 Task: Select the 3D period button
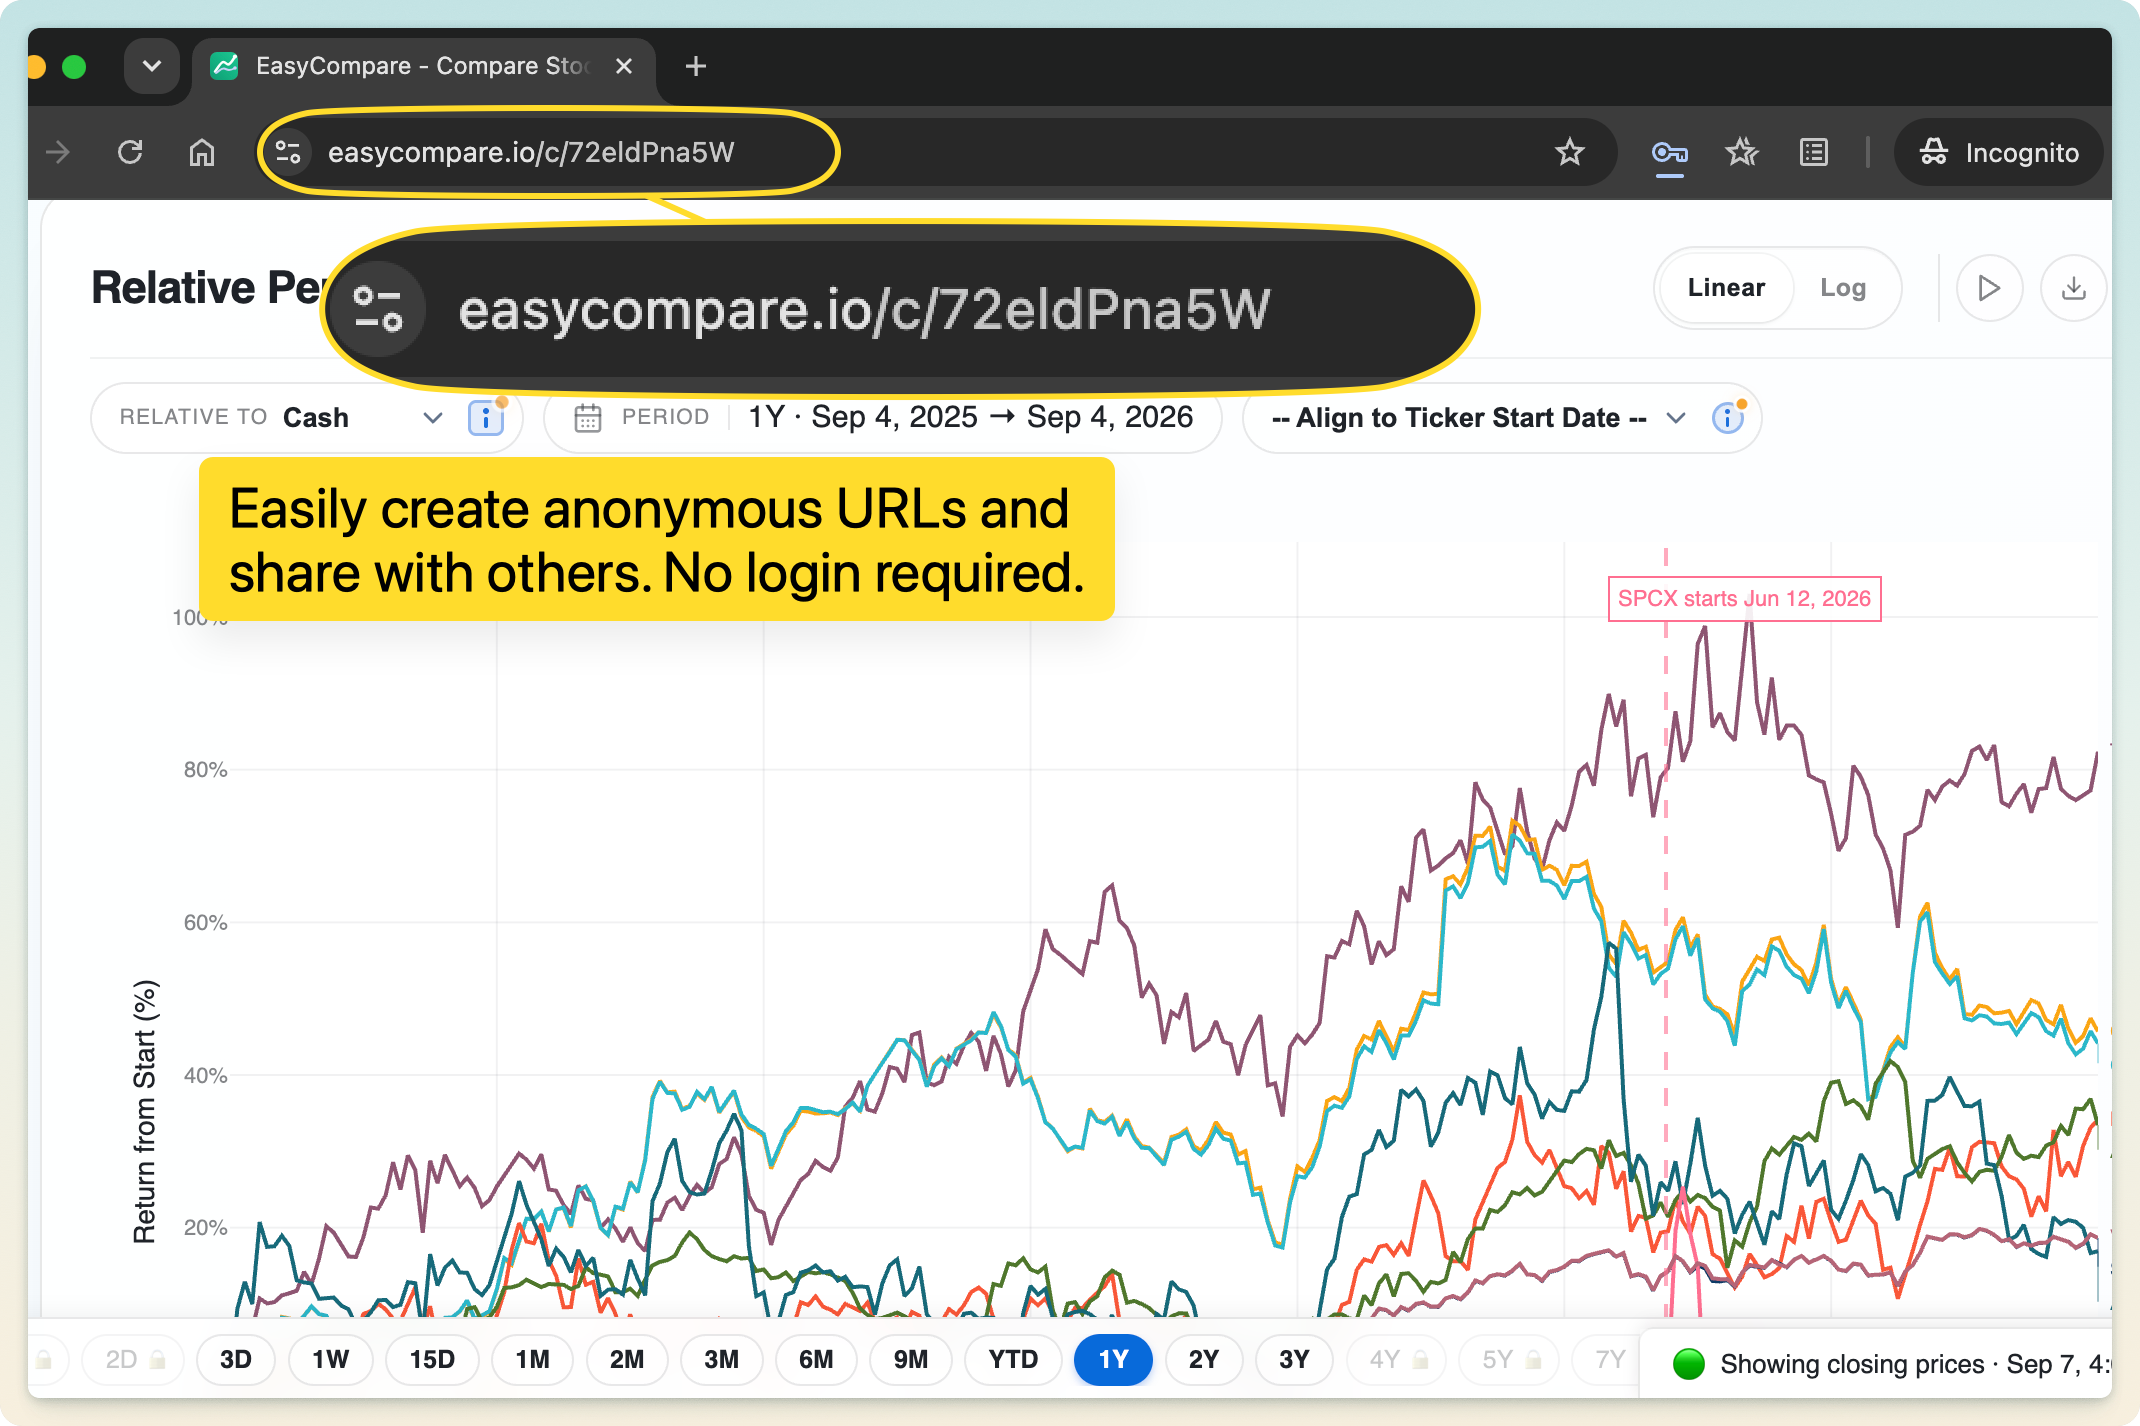coord(236,1360)
